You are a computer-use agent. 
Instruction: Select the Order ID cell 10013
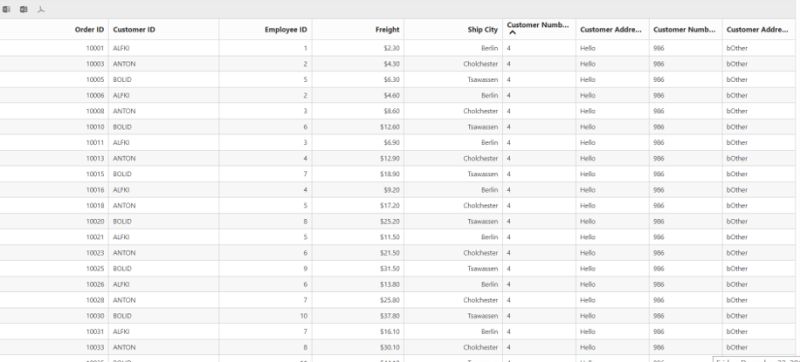point(94,159)
